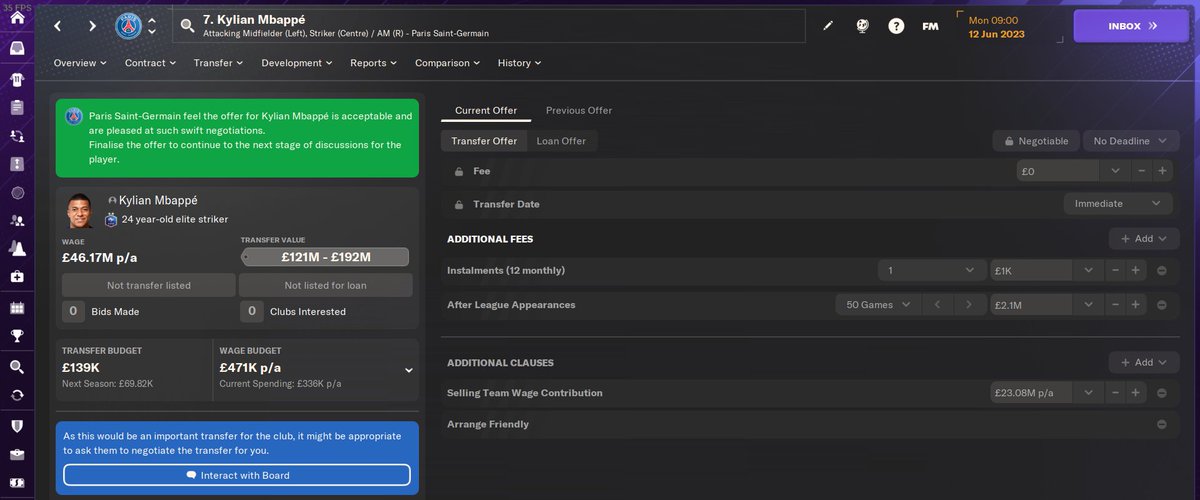This screenshot has width=1200, height=500.
Task: Go back with the left arrow
Action: (58, 26)
